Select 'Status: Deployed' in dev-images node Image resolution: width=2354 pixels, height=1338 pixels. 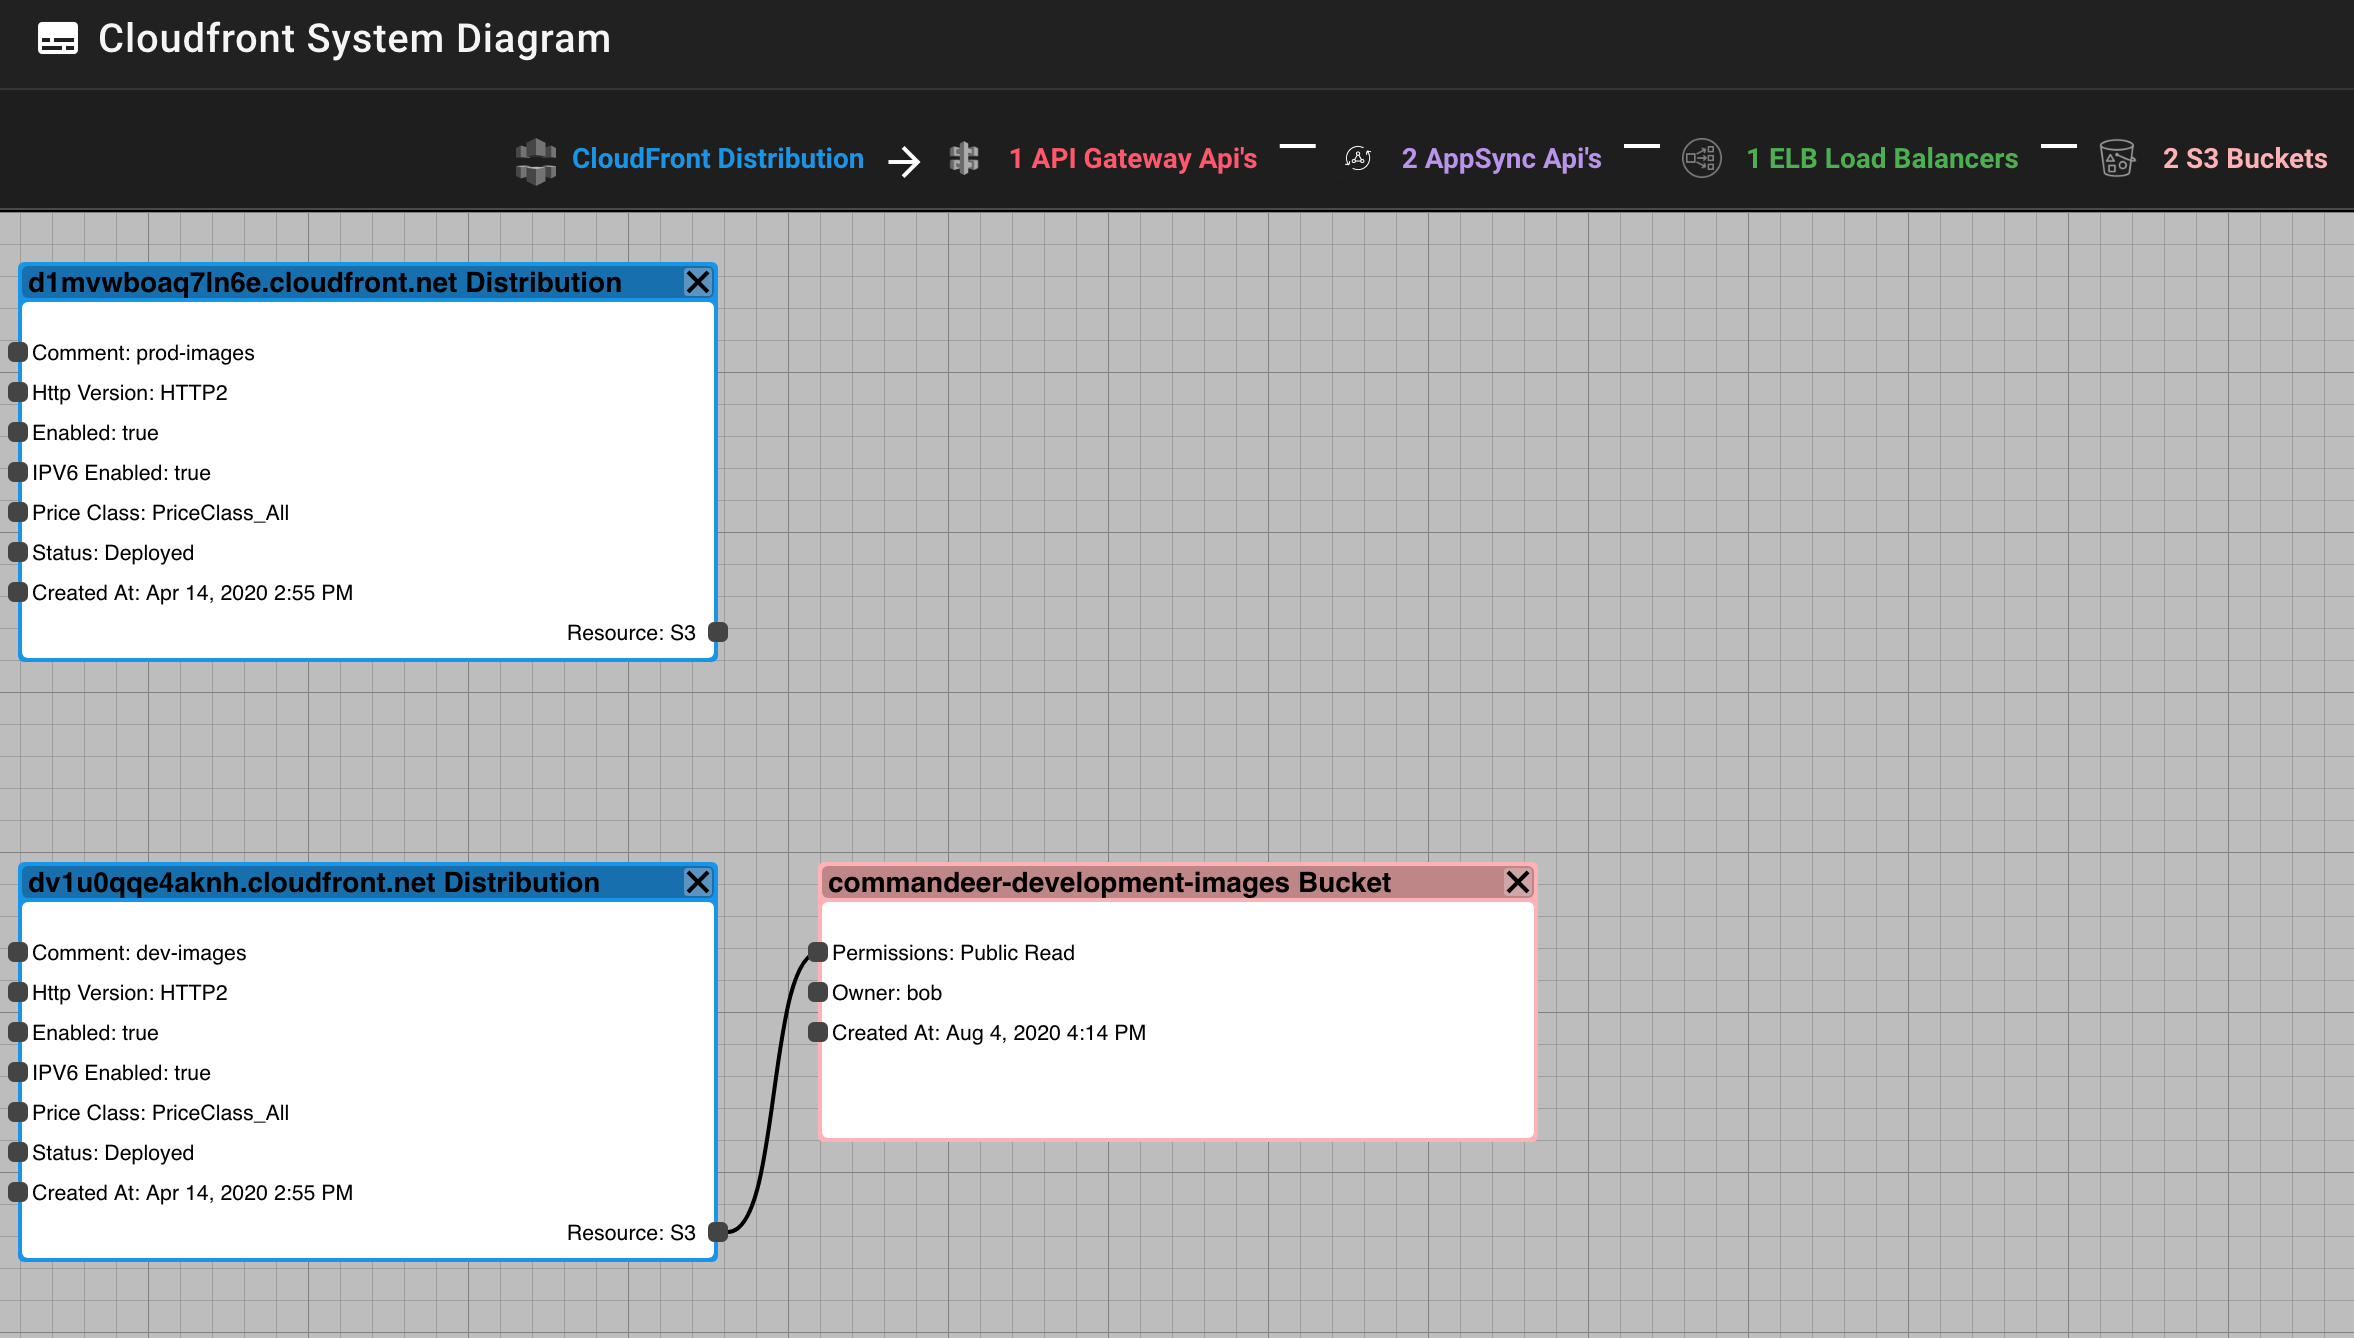click(x=113, y=1153)
